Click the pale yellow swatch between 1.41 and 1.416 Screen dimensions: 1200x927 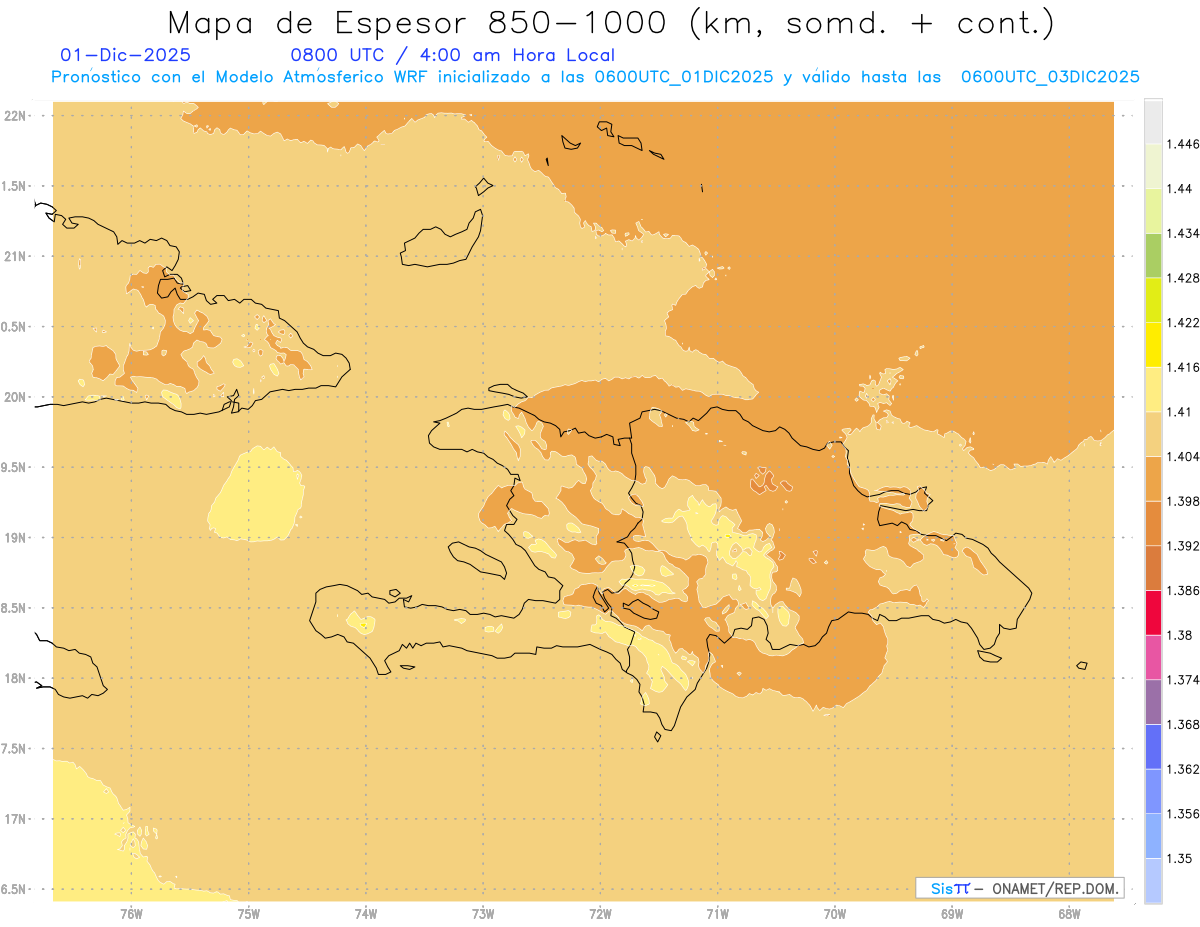tap(1153, 389)
